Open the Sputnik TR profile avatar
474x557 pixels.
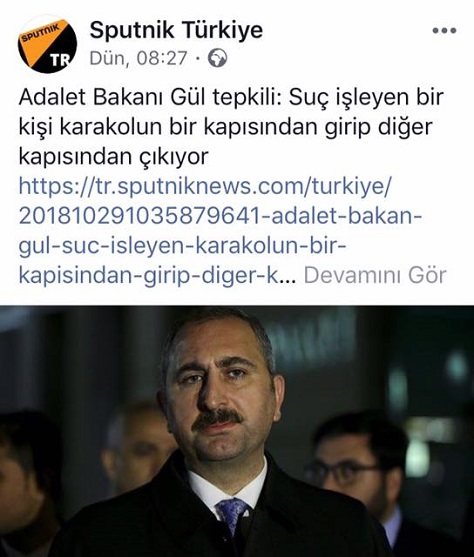(47, 44)
